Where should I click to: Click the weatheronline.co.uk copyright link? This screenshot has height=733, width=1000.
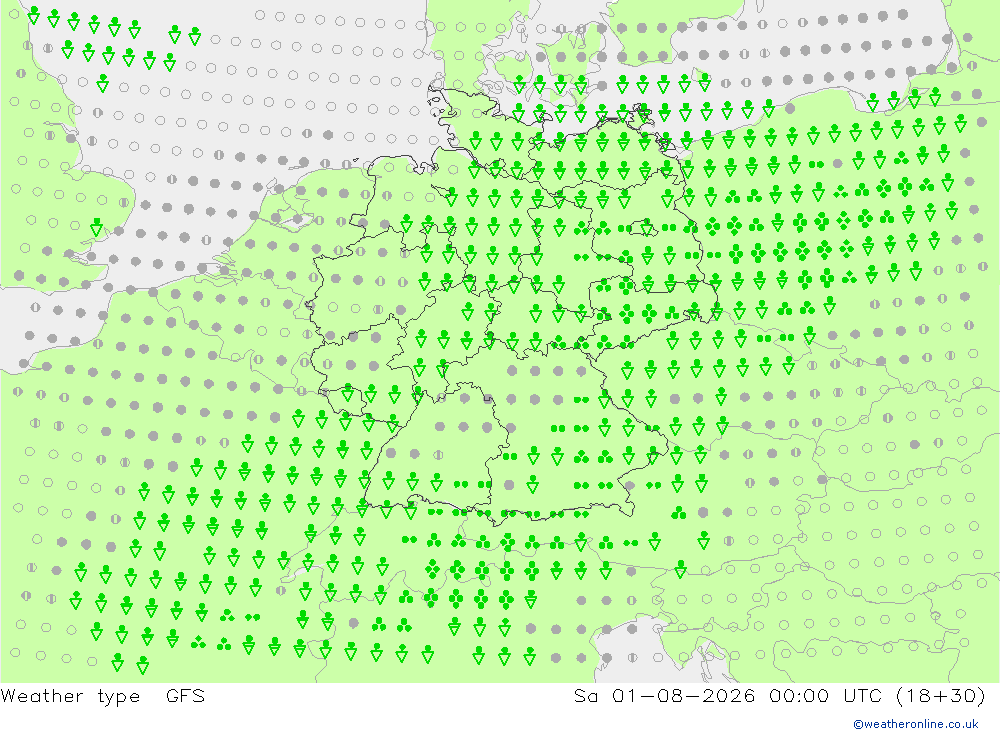916,724
